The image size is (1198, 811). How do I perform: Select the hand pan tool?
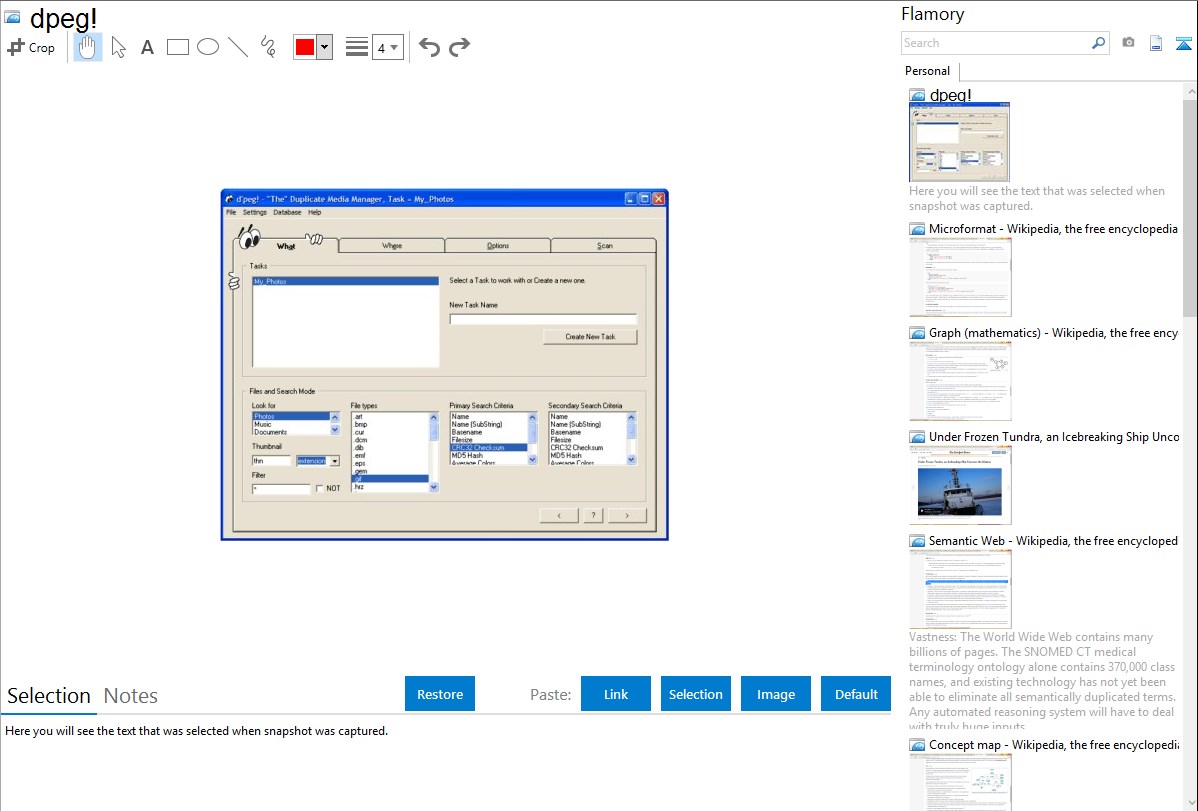click(88, 47)
